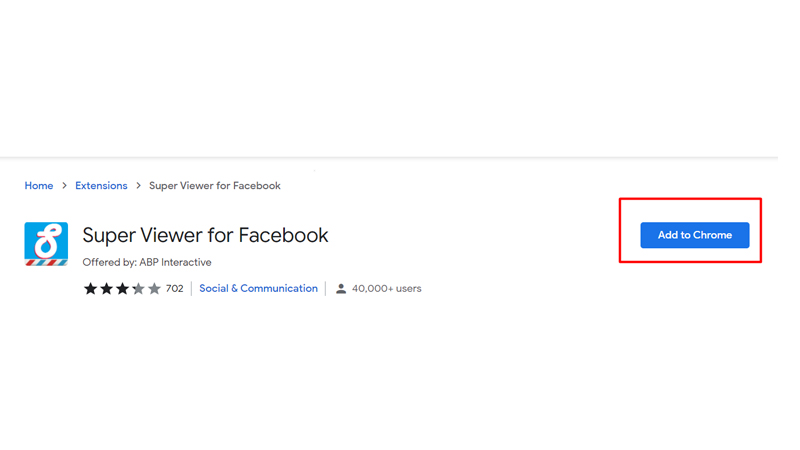The image size is (800, 450).
Task: Click Super Viewer for Facebook in the breadcrumb
Action: (215, 186)
